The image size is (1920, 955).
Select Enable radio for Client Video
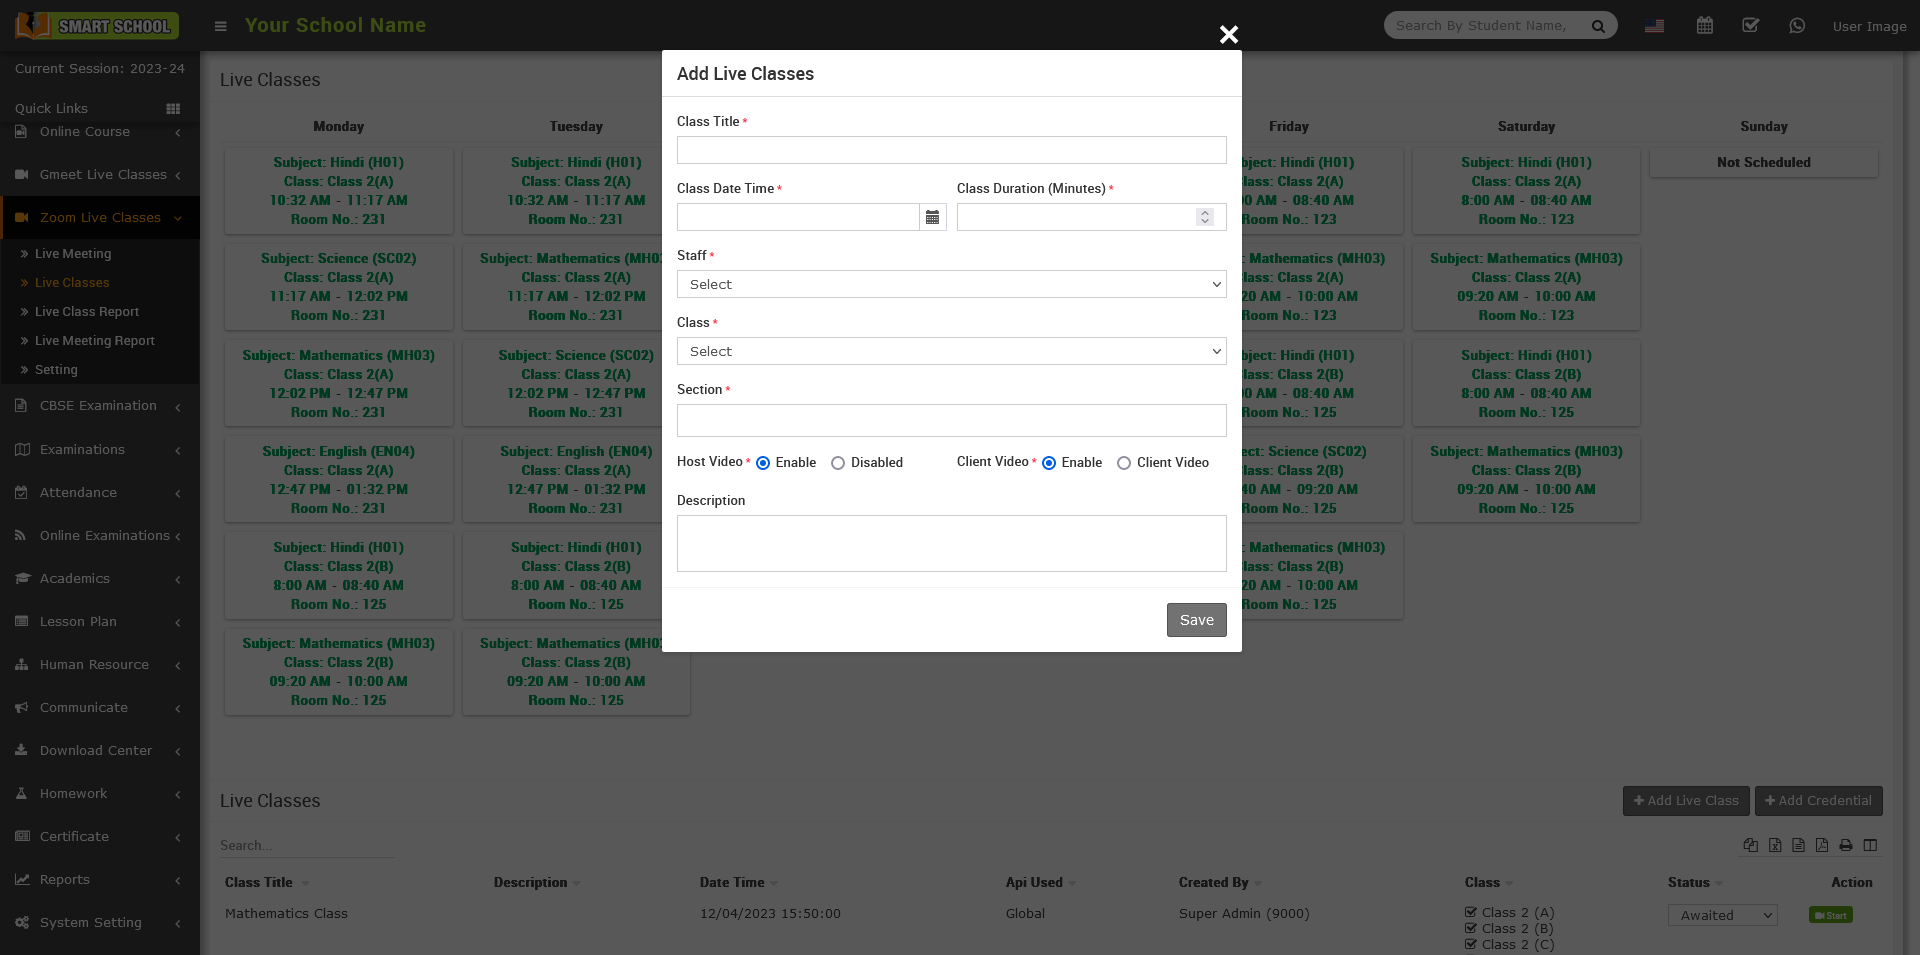pos(1049,463)
